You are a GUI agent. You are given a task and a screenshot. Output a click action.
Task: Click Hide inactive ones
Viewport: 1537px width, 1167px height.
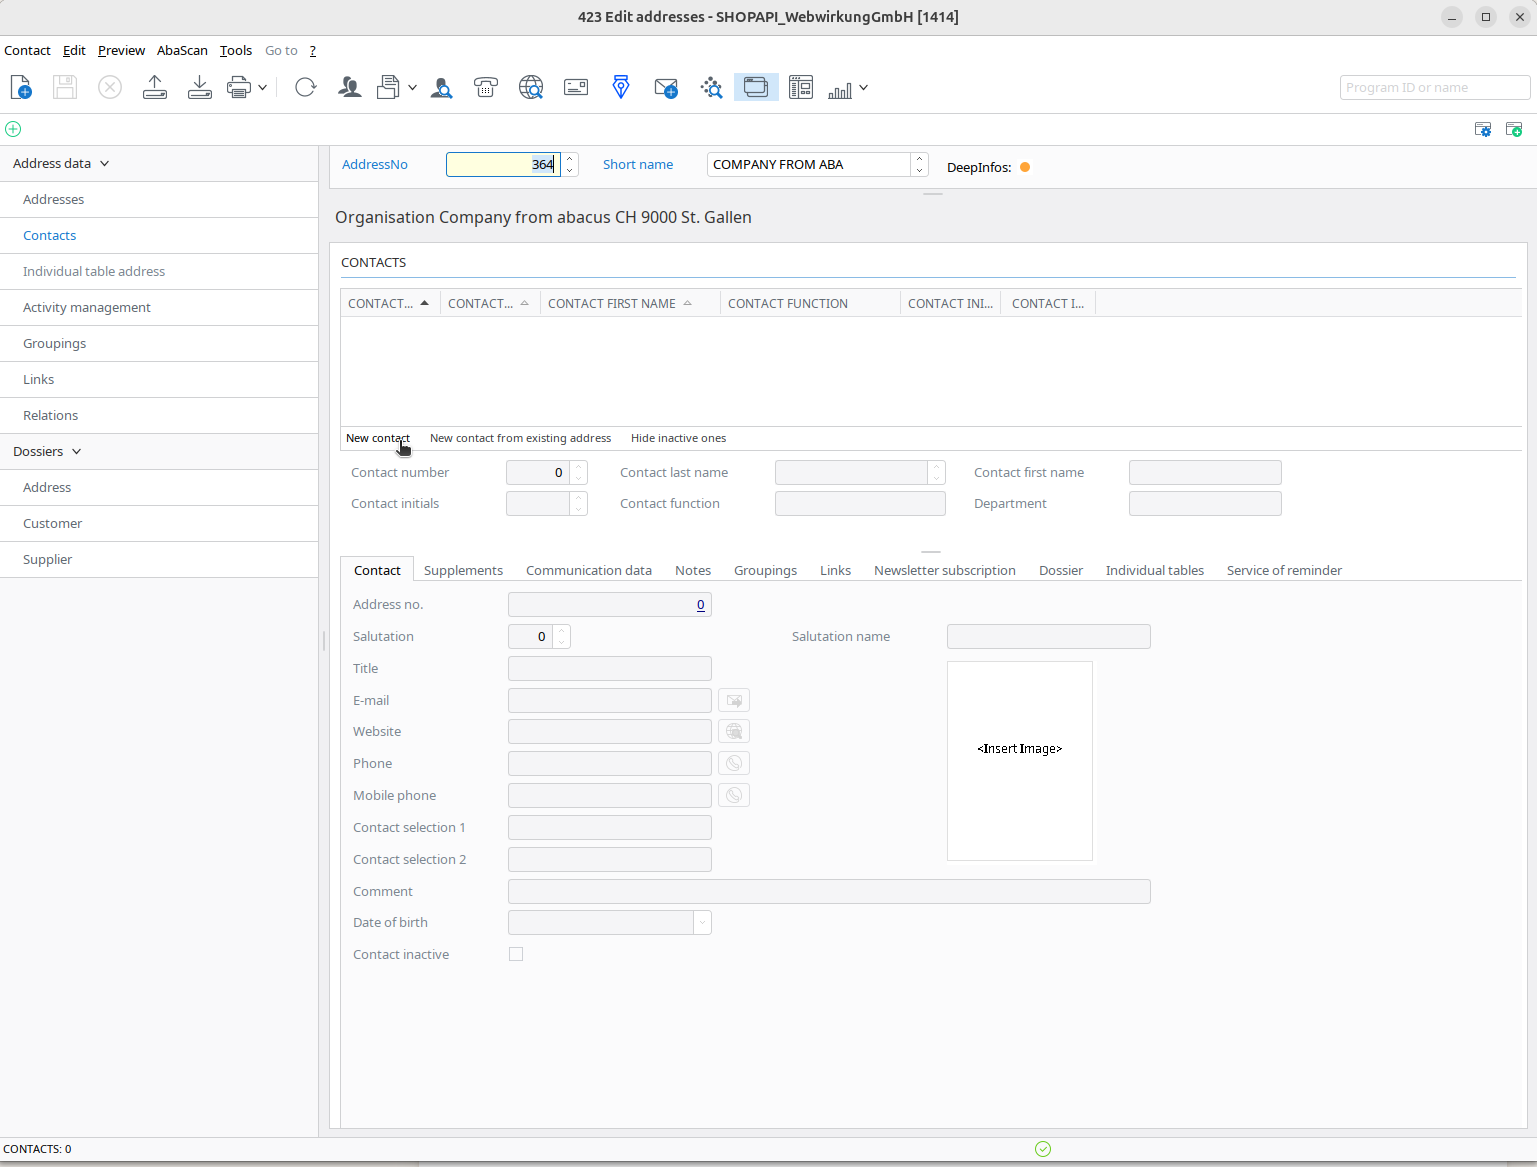678,438
